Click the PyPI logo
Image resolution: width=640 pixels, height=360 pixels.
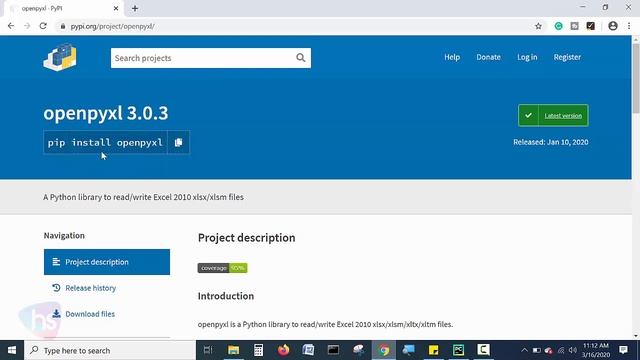click(x=60, y=58)
